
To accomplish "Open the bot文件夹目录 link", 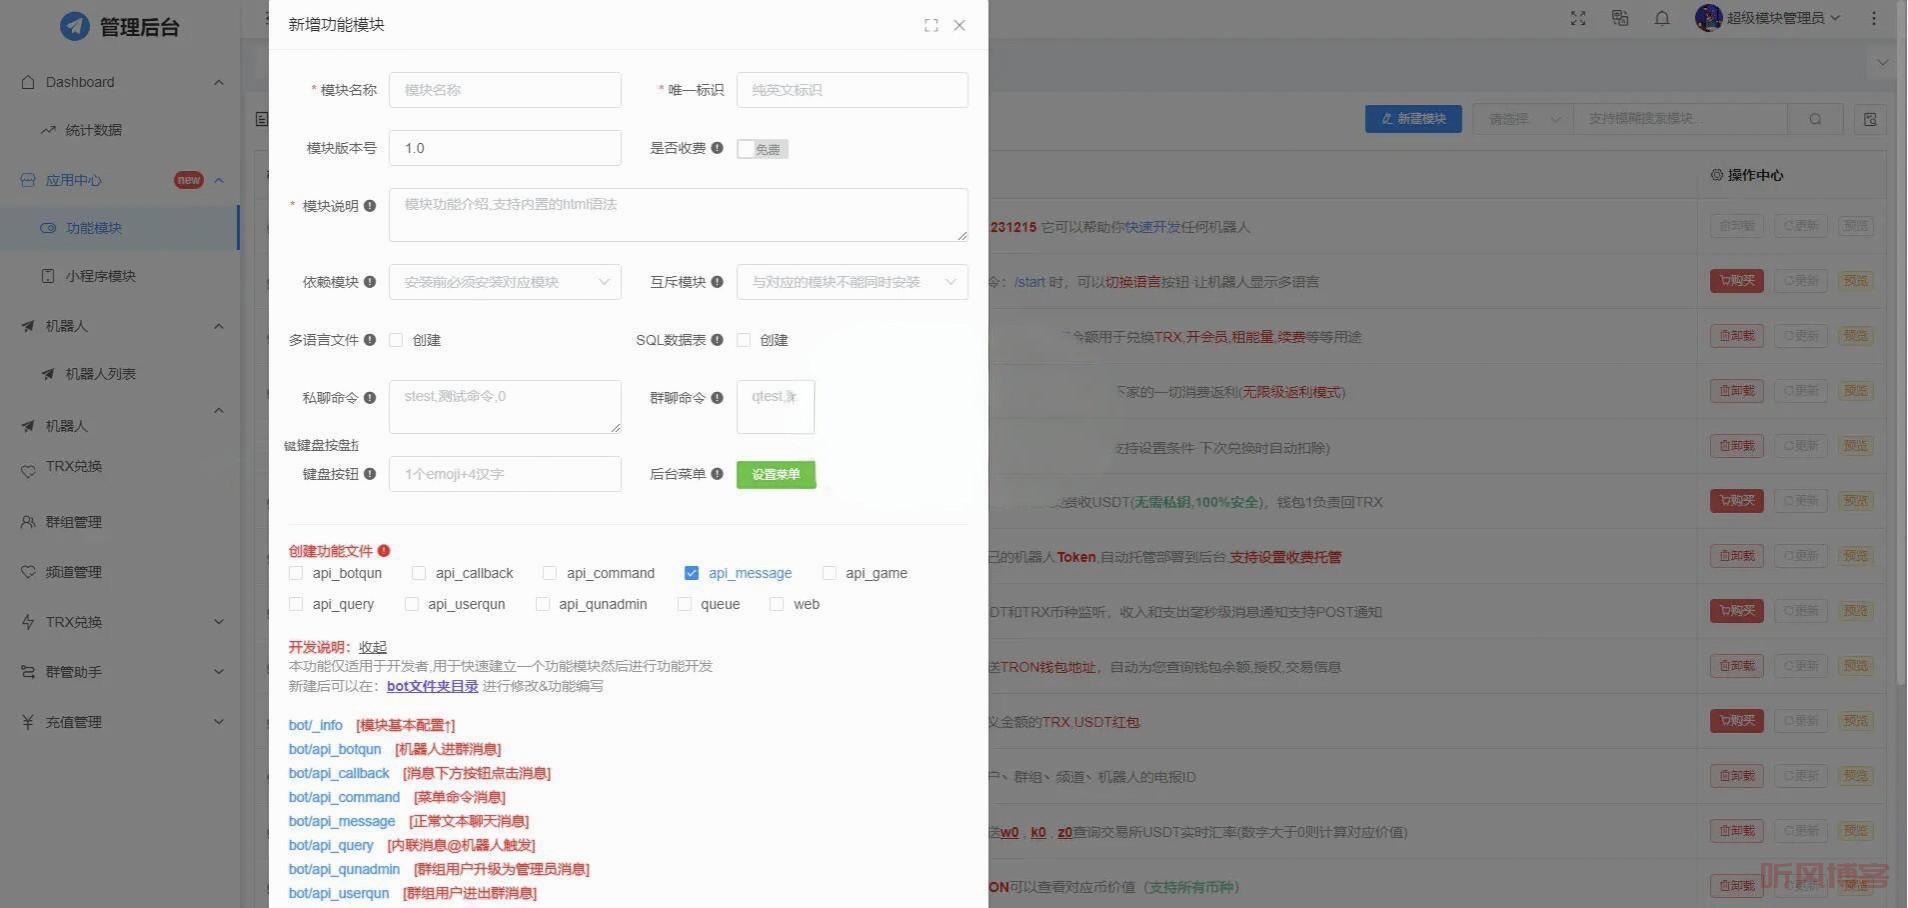I will 432,686.
